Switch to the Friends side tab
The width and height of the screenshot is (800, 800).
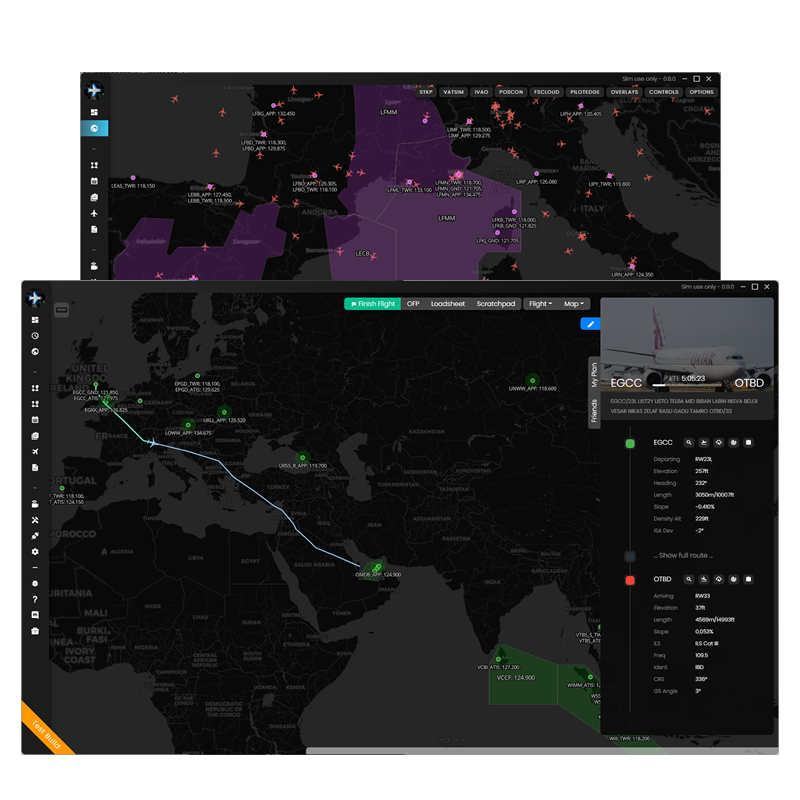[x=593, y=408]
